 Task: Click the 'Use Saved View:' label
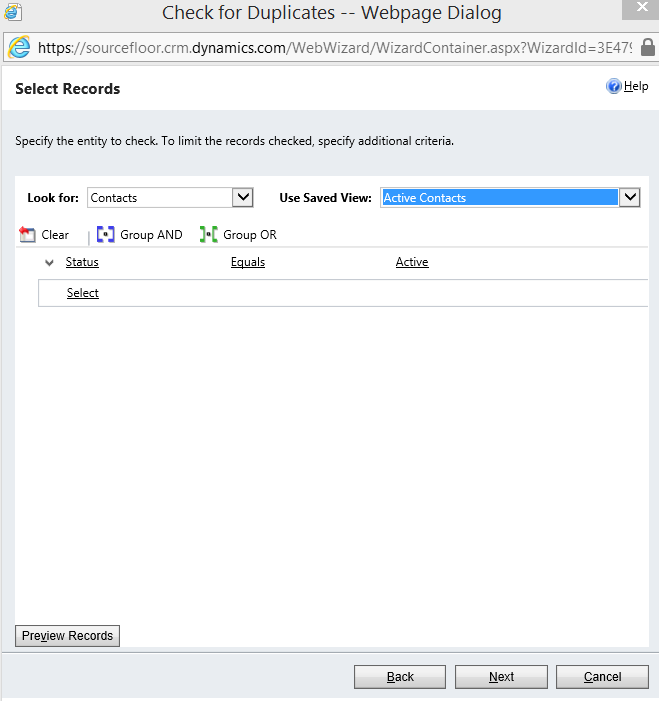[x=325, y=198]
